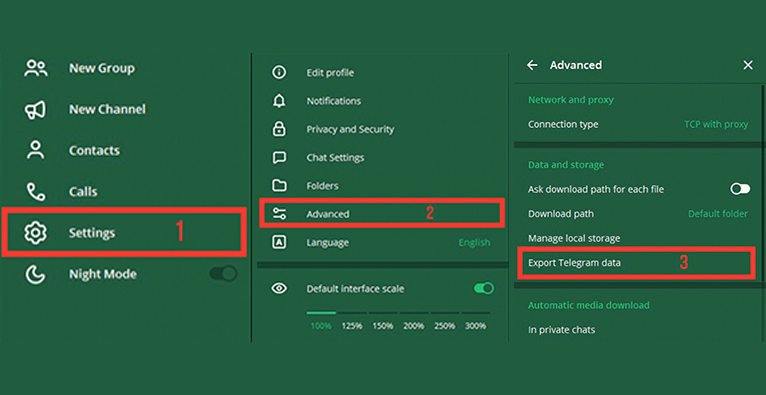Open Contacts via the person icon
Image resolution: width=766 pixels, height=395 pixels.
click(36, 150)
